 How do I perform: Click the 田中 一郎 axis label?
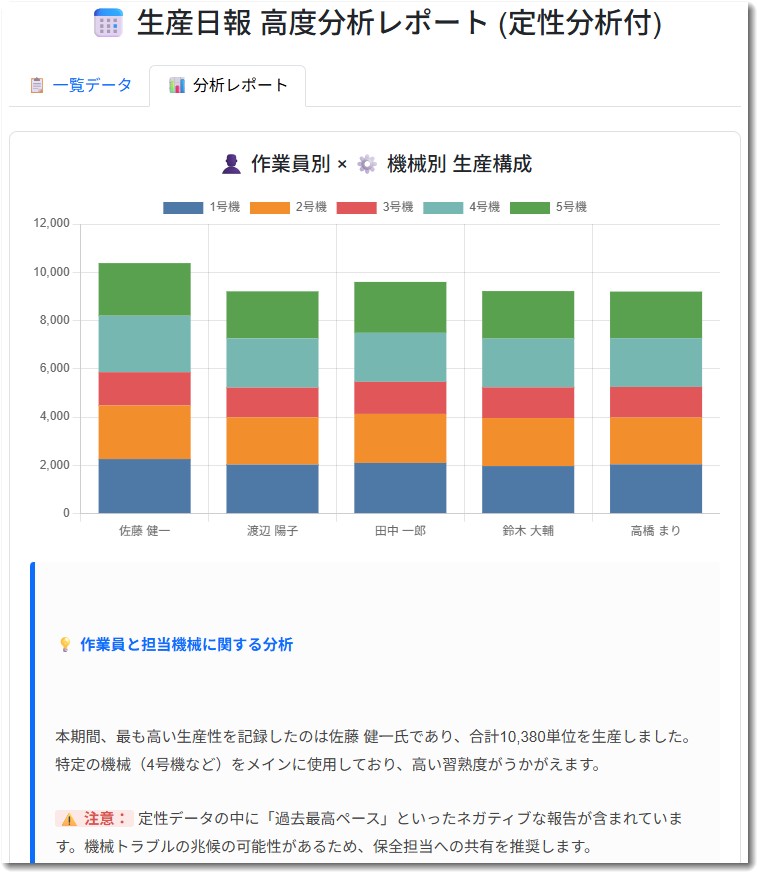400,531
